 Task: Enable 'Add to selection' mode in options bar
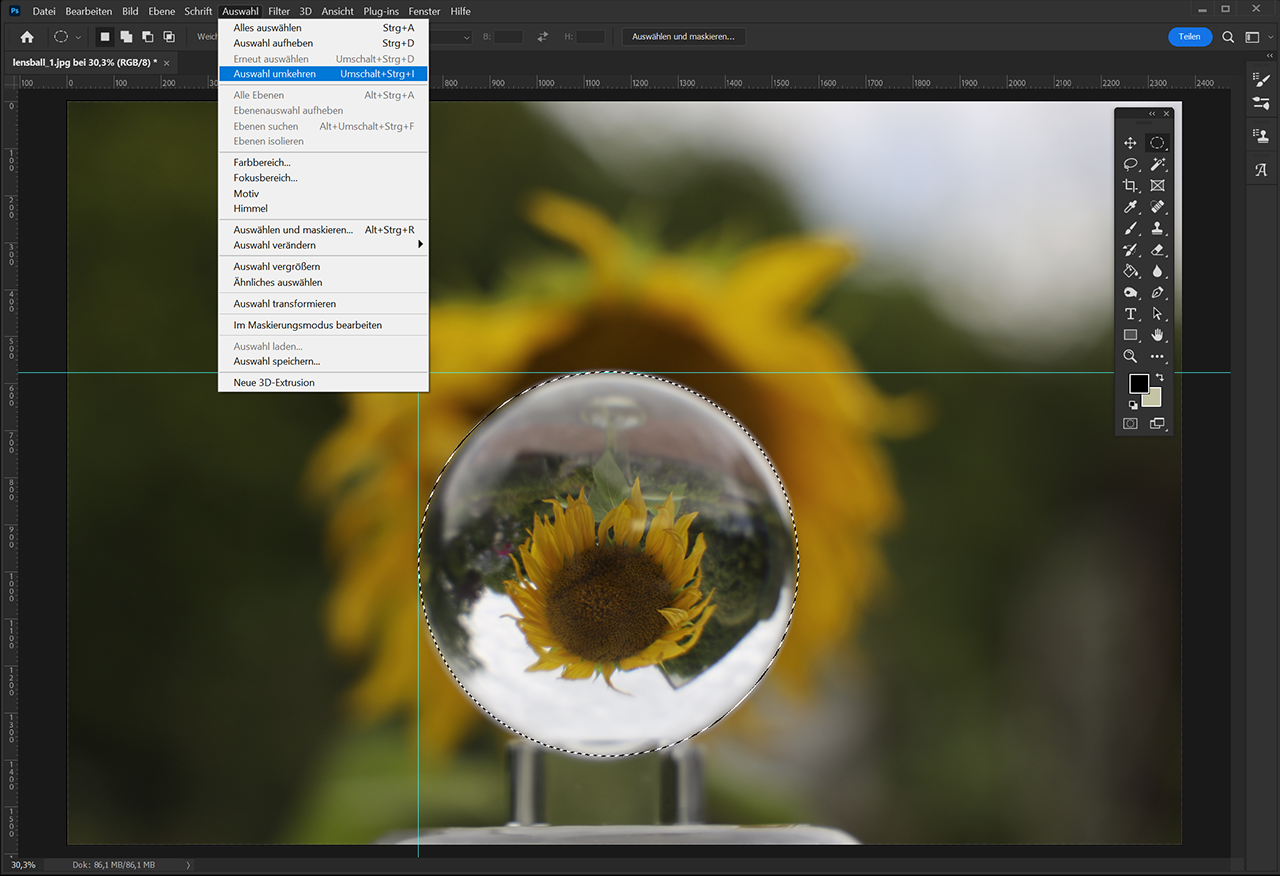click(126, 37)
